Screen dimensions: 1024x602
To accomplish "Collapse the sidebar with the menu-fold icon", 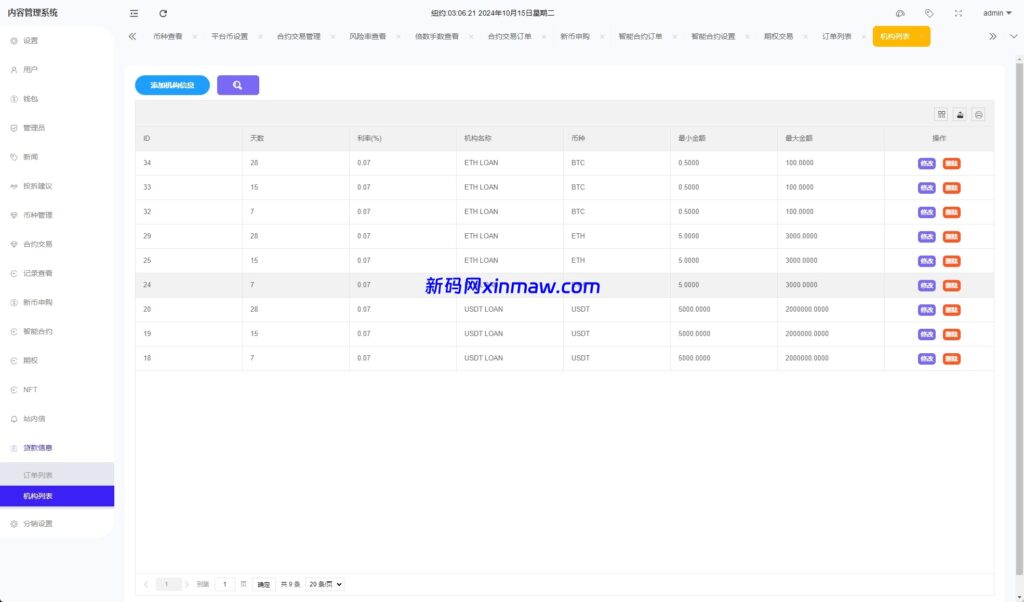I will coord(134,13).
